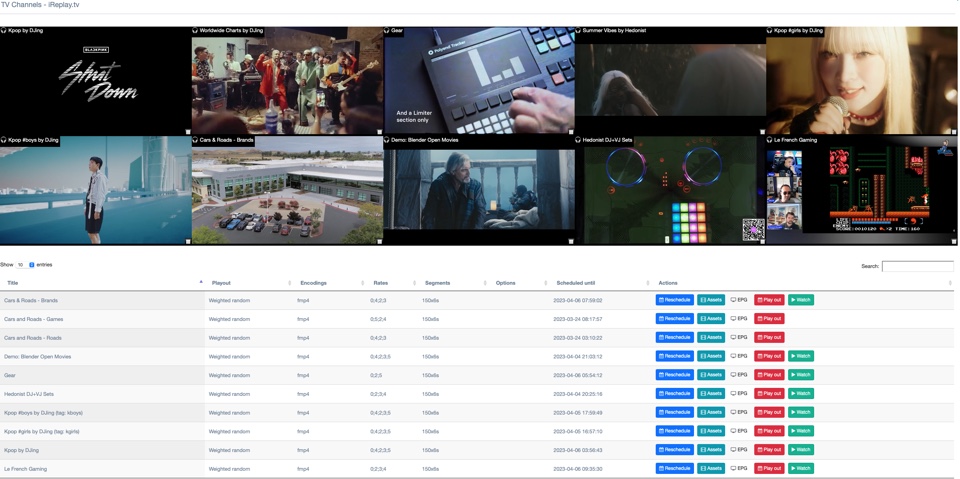The height and width of the screenshot is (479, 960).
Task: Click headphones icon on Hedonist DJ+VJ Sets tile
Action: (579, 140)
